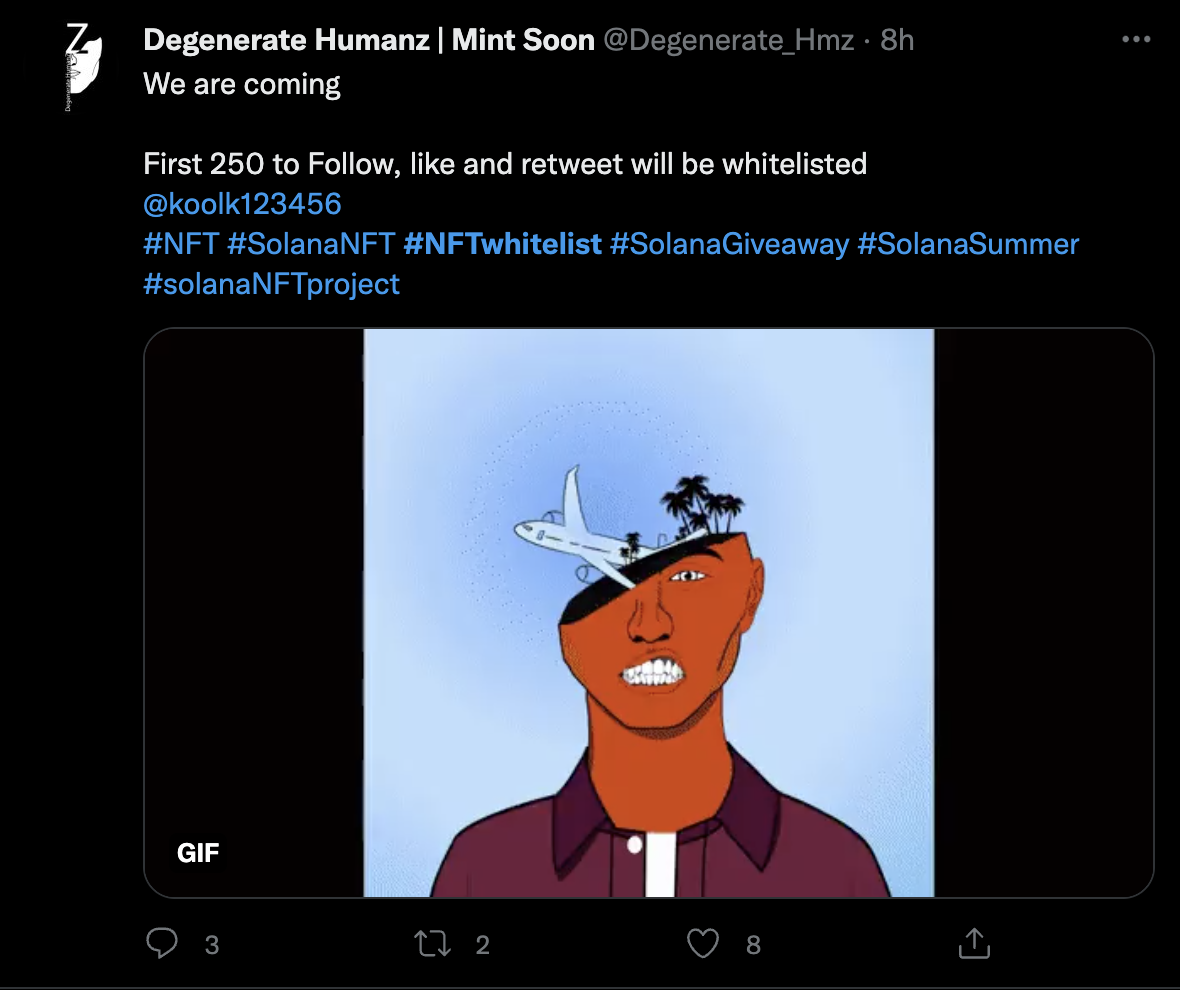Click the GIF badge on the media
This screenshot has width=1180, height=990.
click(198, 853)
